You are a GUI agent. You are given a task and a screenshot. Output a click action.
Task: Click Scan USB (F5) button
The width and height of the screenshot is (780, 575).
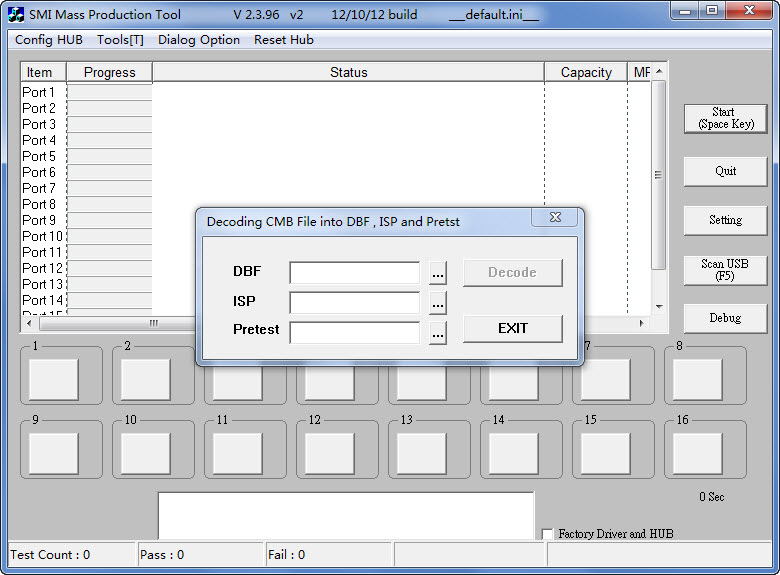[725, 270]
